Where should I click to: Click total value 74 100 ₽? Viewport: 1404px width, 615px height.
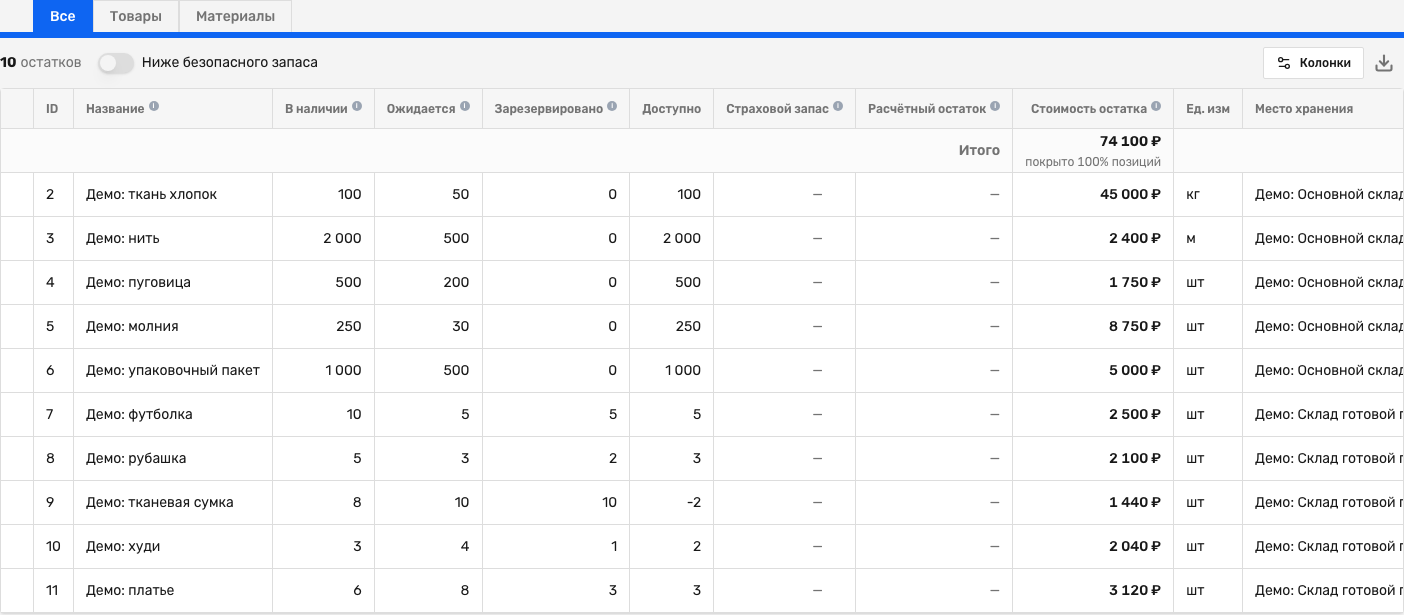click(1130, 141)
